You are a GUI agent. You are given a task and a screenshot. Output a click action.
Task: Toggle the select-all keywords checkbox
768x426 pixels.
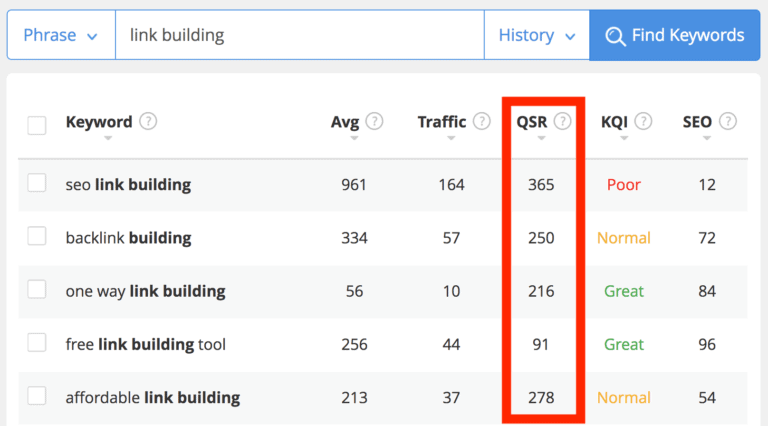tap(37, 125)
